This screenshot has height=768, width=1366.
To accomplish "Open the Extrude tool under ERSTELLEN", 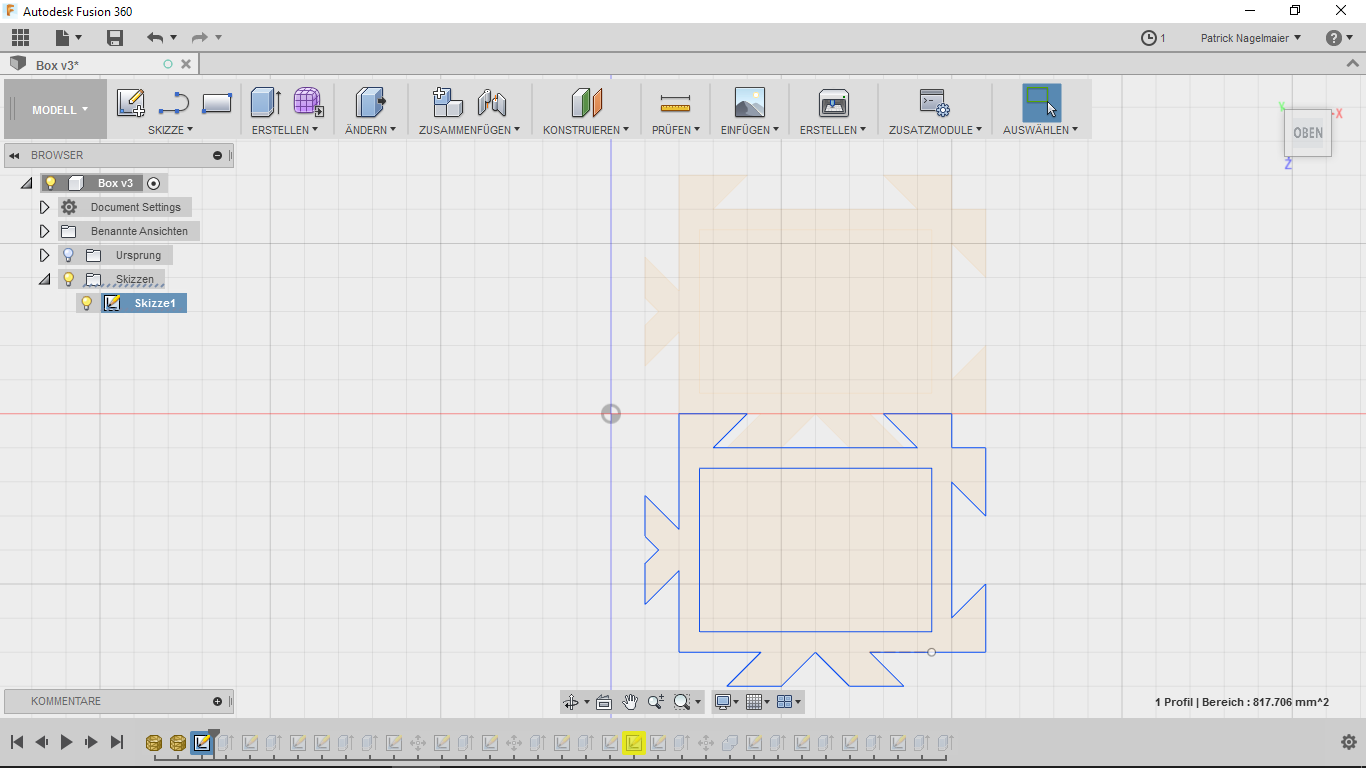I will point(264,103).
